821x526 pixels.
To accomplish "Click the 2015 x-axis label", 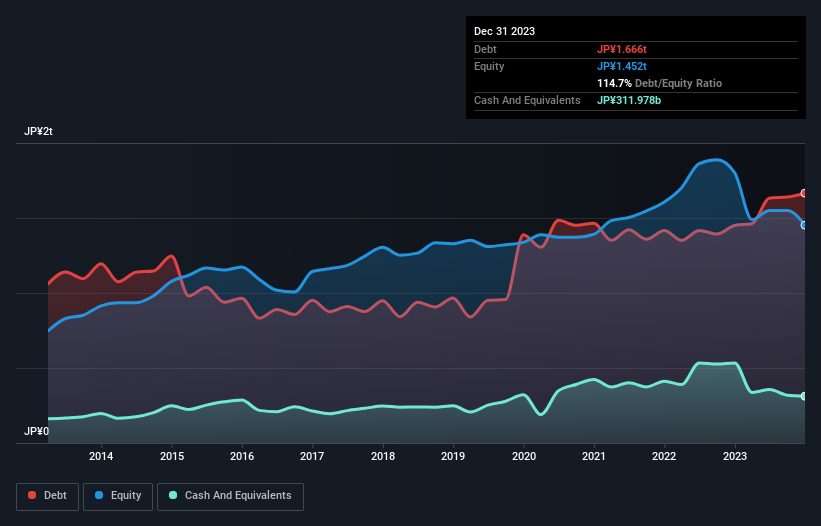I will (172, 456).
